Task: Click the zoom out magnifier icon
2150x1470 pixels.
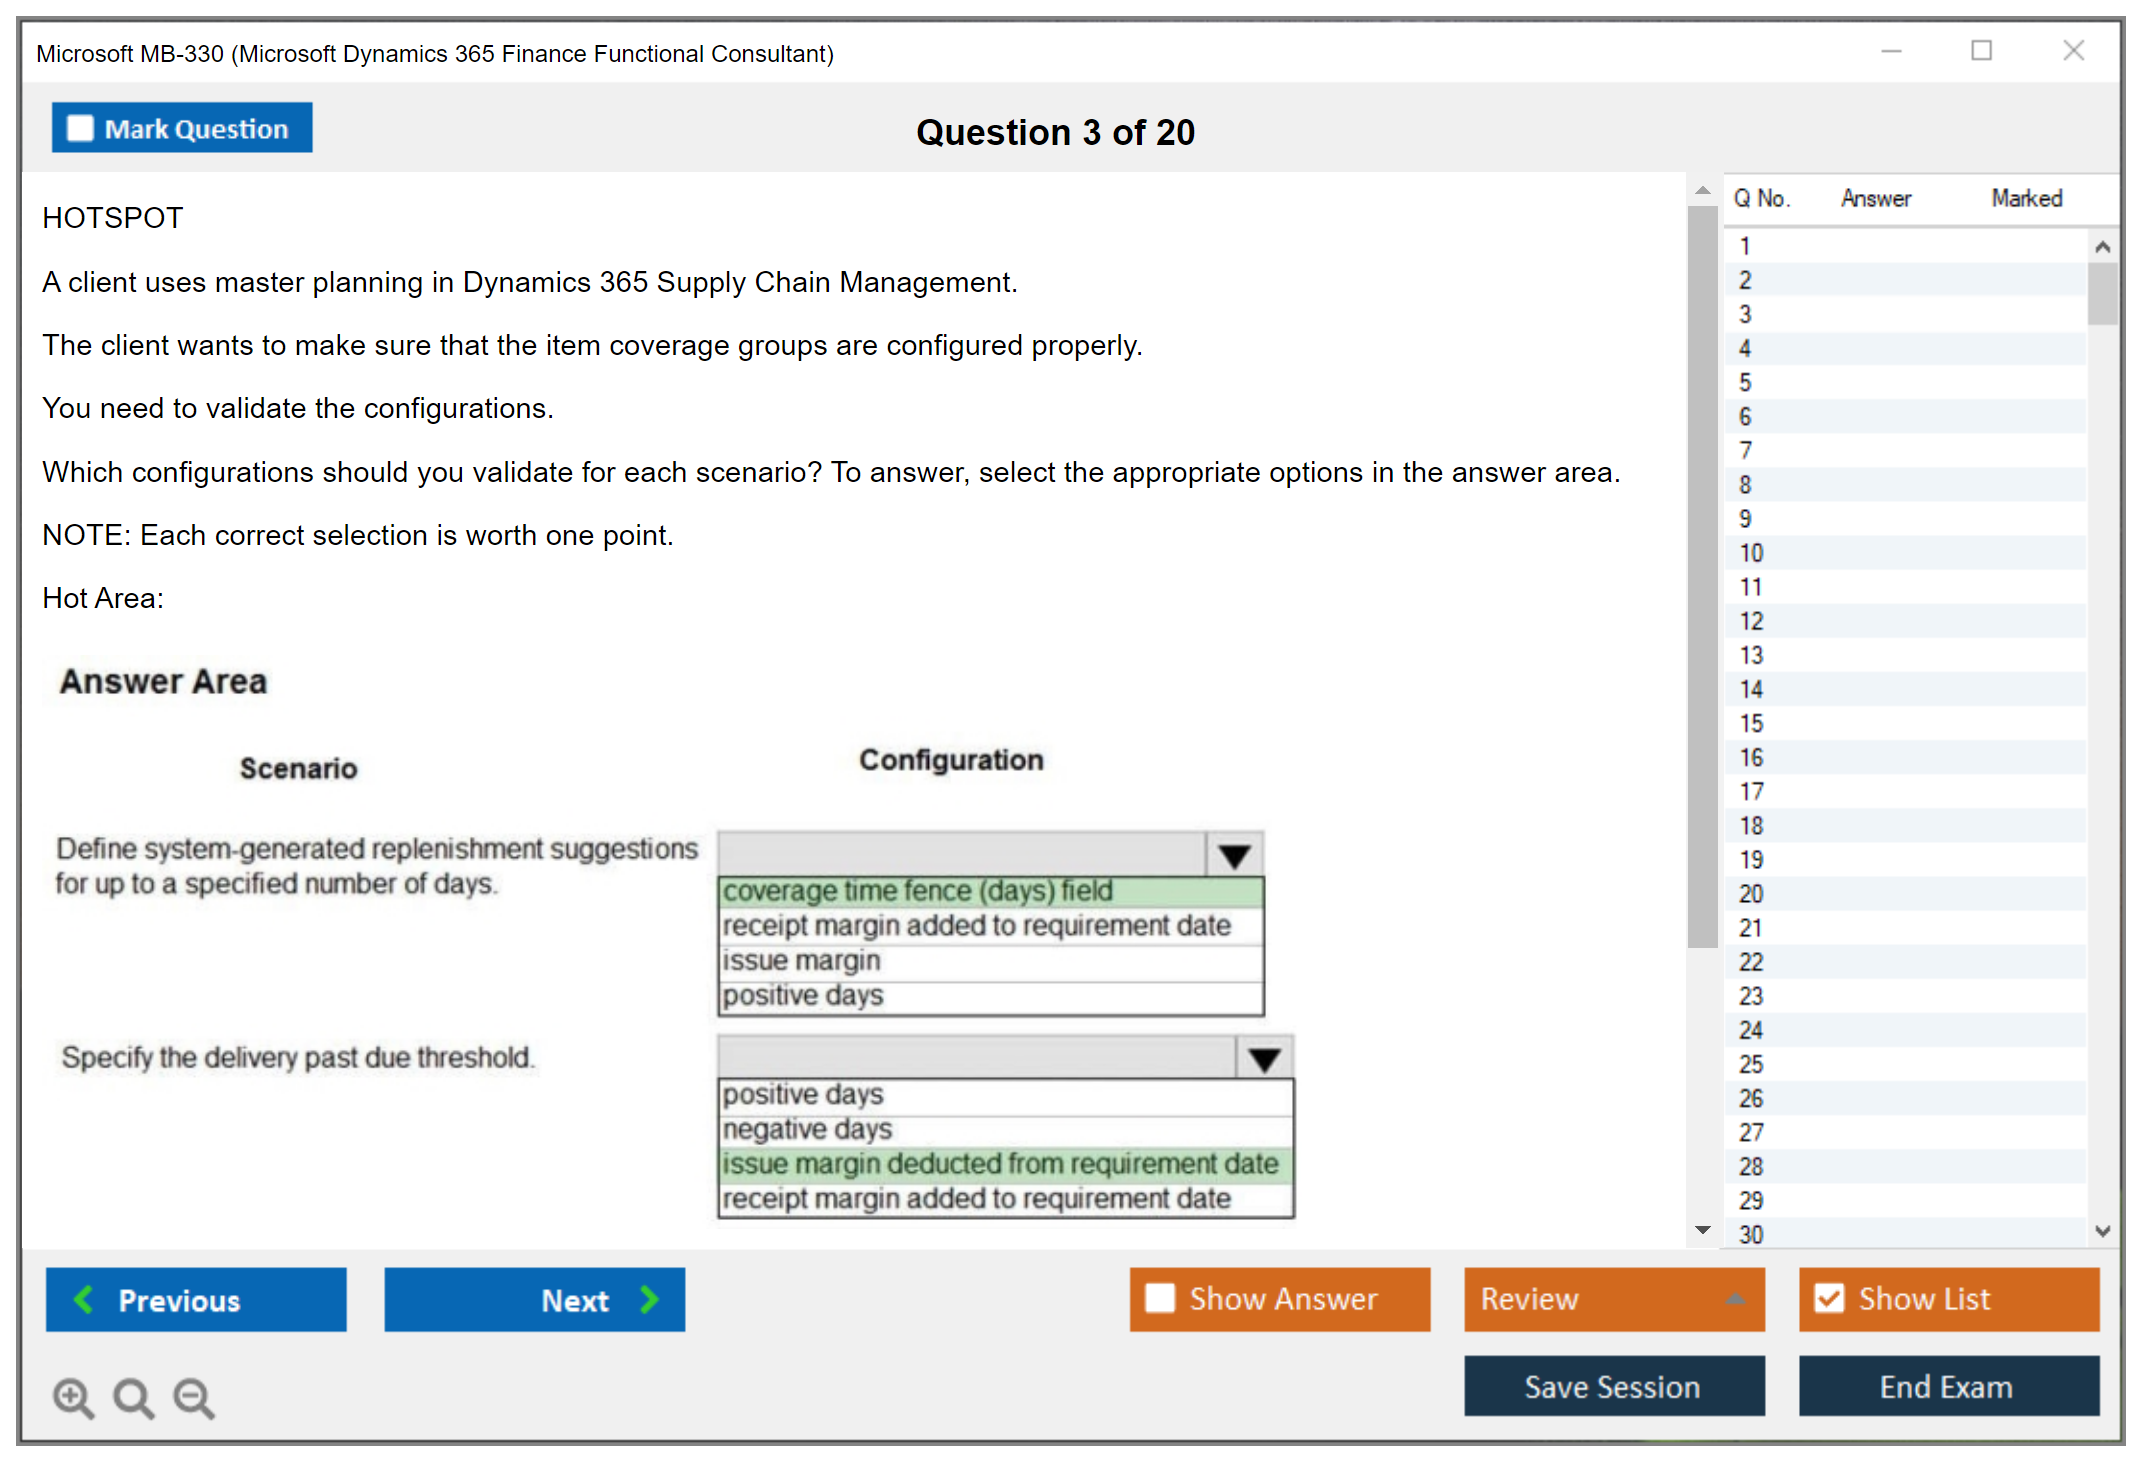Action: (x=194, y=1397)
